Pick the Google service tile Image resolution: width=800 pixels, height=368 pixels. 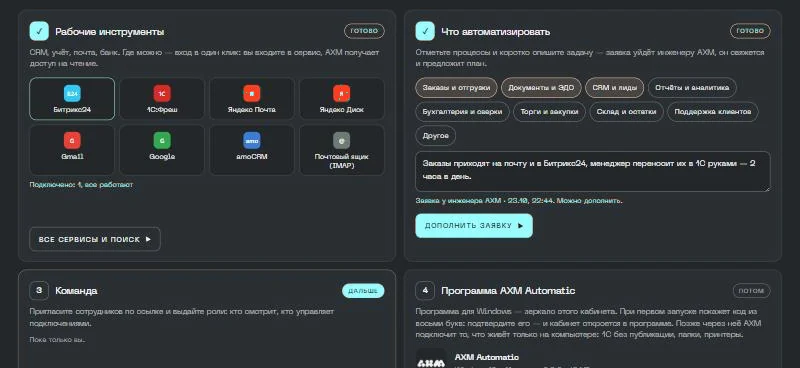pyautogui.click(x=162, y=150)
